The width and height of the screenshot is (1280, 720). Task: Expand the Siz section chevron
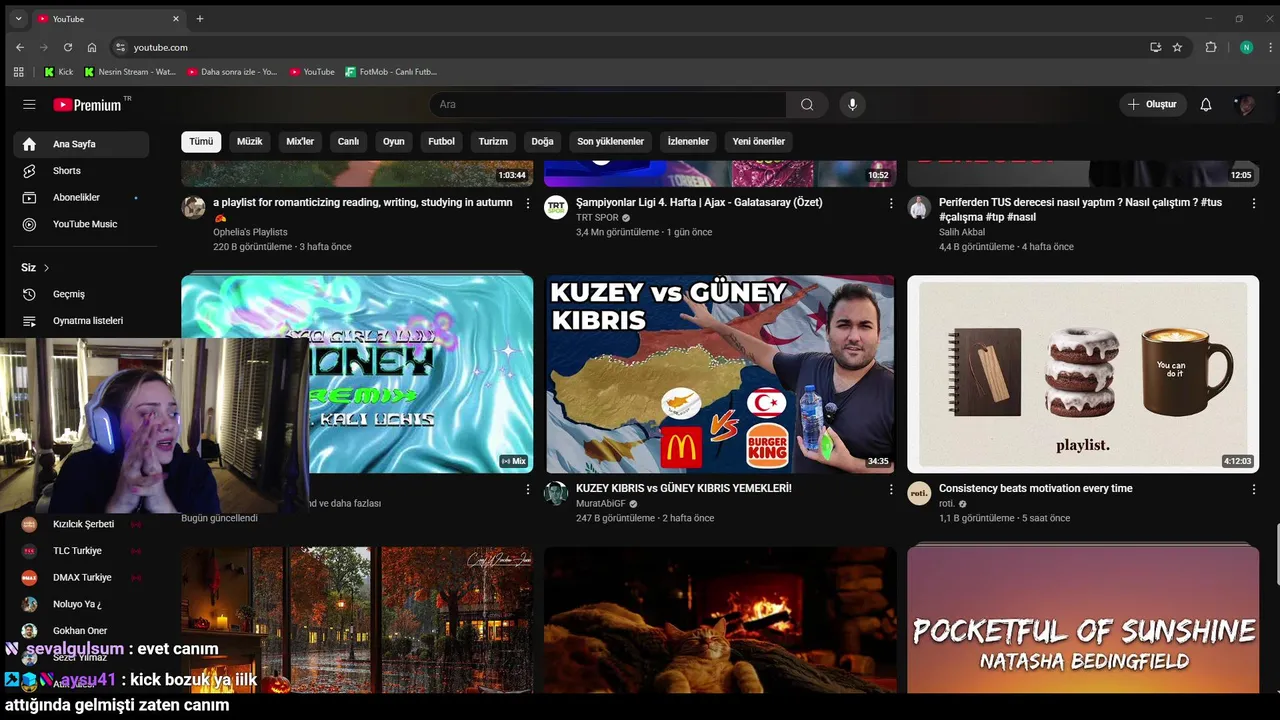pos(46,268)
